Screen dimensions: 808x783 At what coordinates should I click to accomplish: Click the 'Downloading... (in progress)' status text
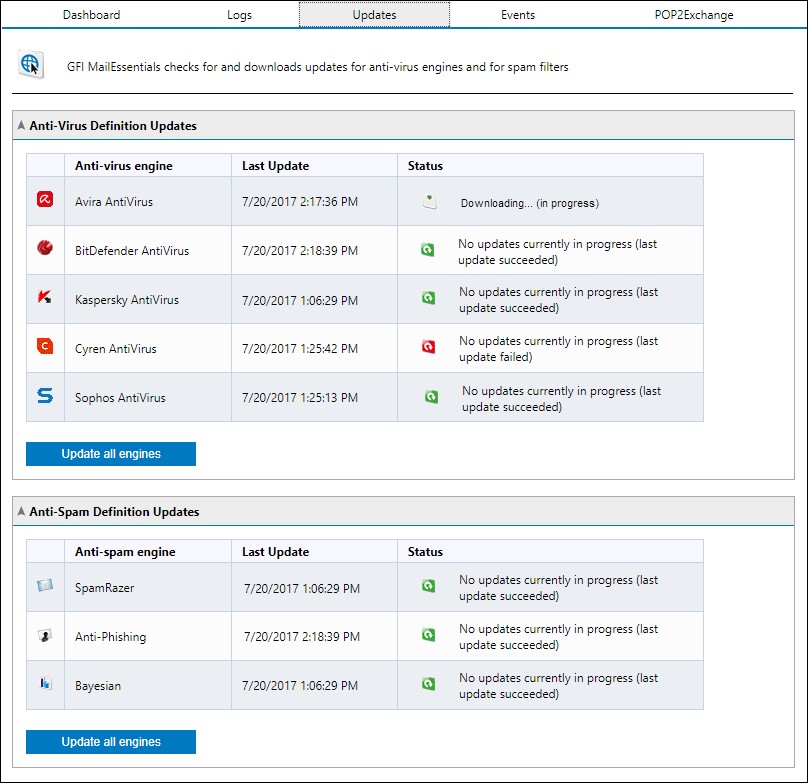pyautogui.click(x=530, y=204)
